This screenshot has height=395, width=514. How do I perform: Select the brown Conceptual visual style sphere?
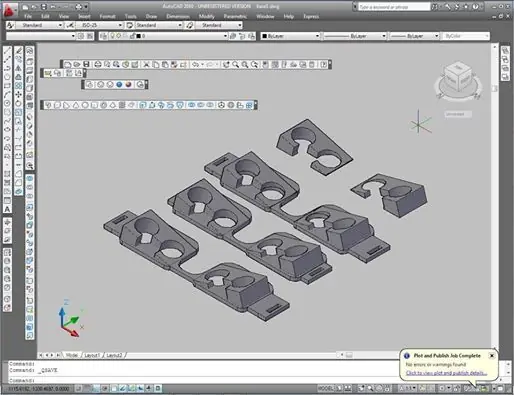pyautogui.click(x=129, y=84)
